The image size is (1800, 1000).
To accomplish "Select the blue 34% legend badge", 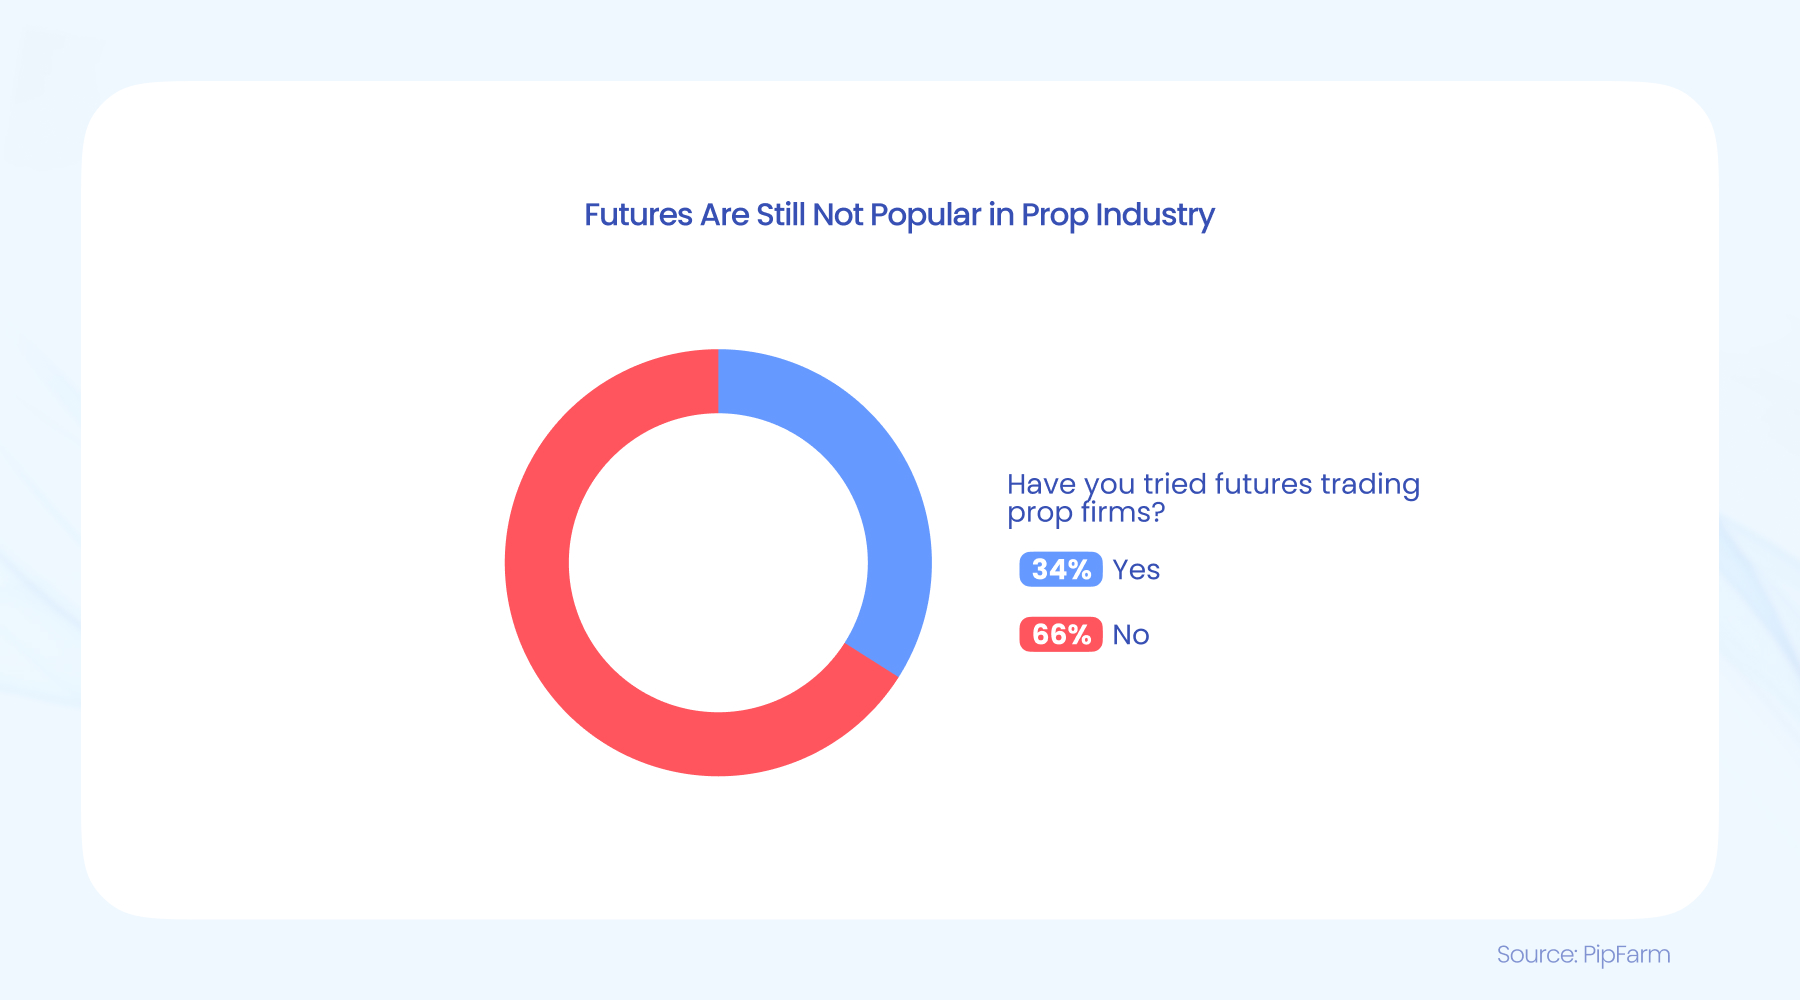I will [x=1060, y=569].
